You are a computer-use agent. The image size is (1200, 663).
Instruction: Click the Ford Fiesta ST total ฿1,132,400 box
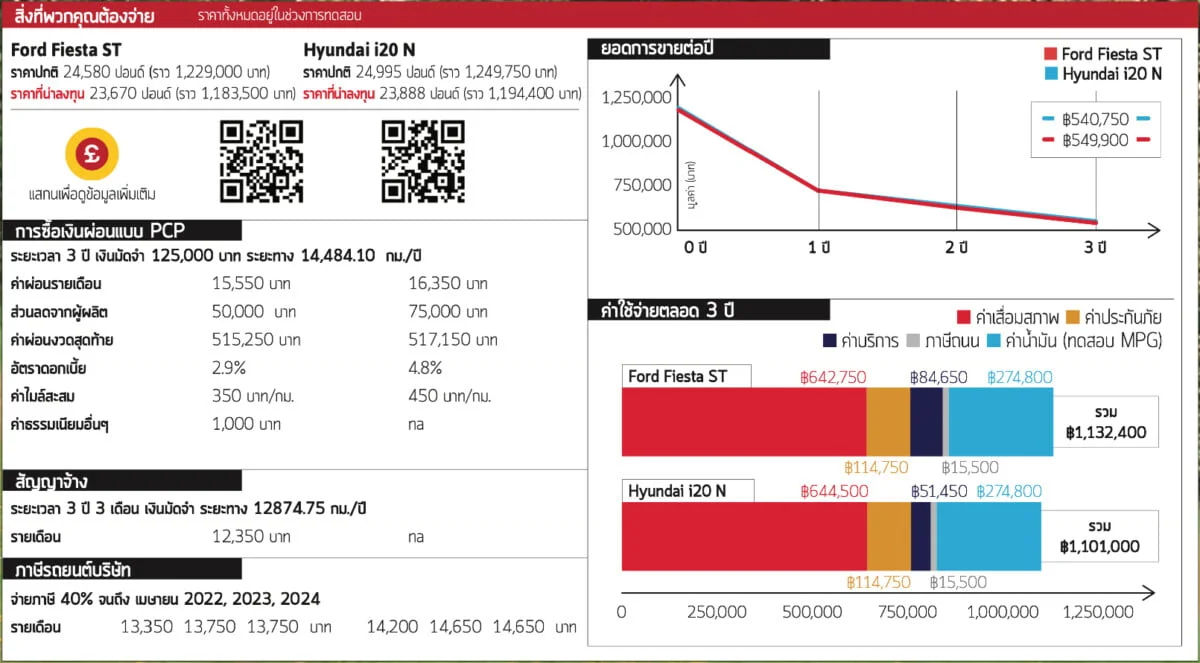point(1105,424)
